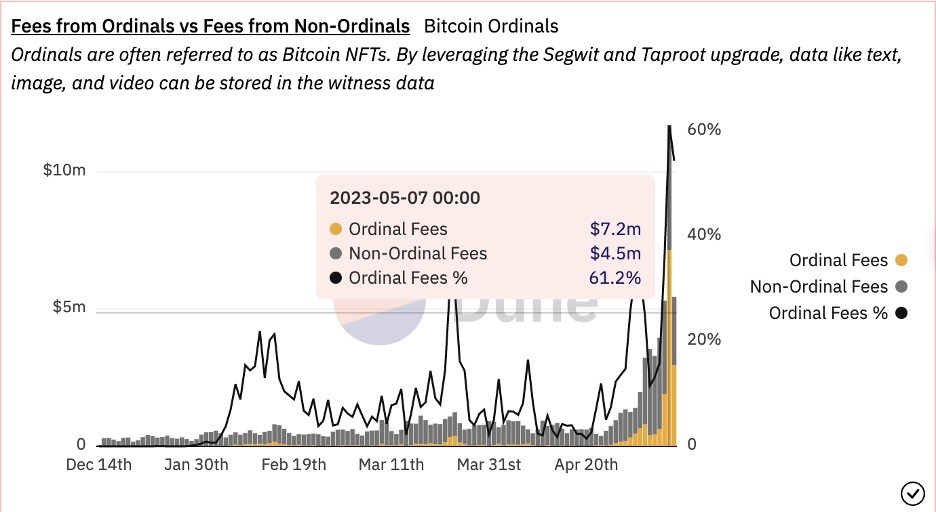Screen dimensions: 936x512
Task: Click the $10m y-axis label
Action: (x=64, y=170)
